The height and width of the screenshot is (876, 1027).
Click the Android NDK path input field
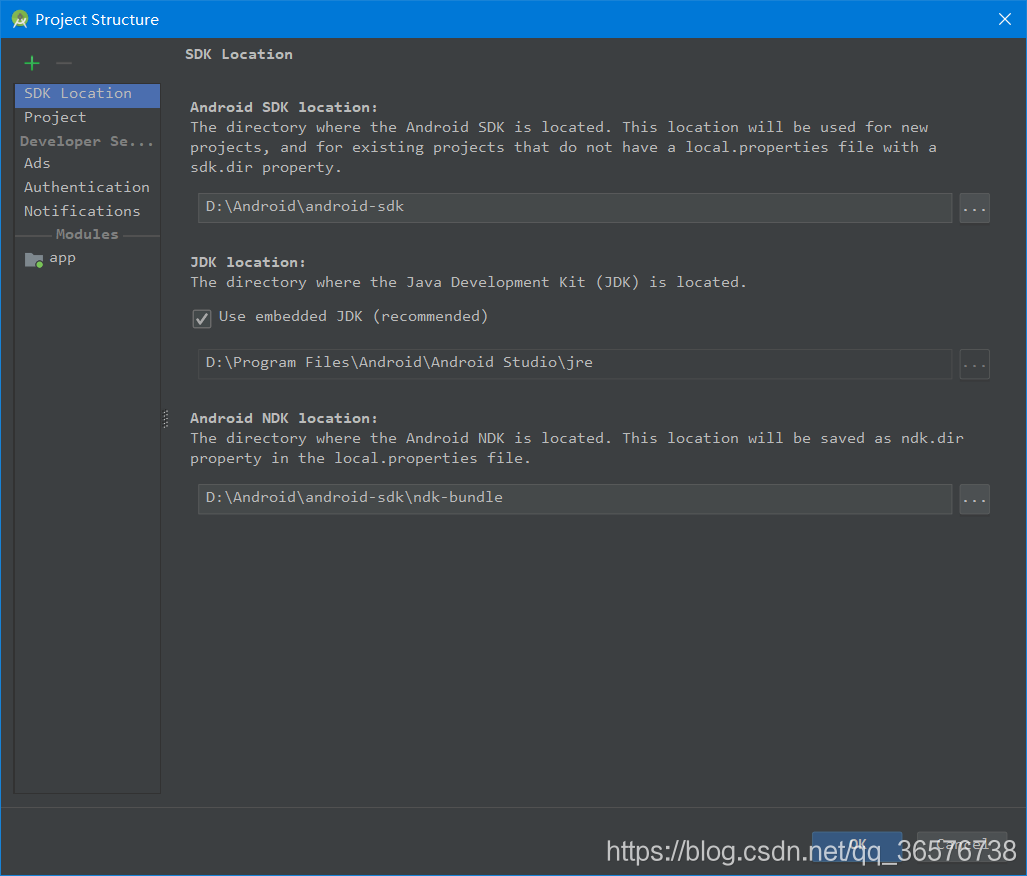point(574,499)
